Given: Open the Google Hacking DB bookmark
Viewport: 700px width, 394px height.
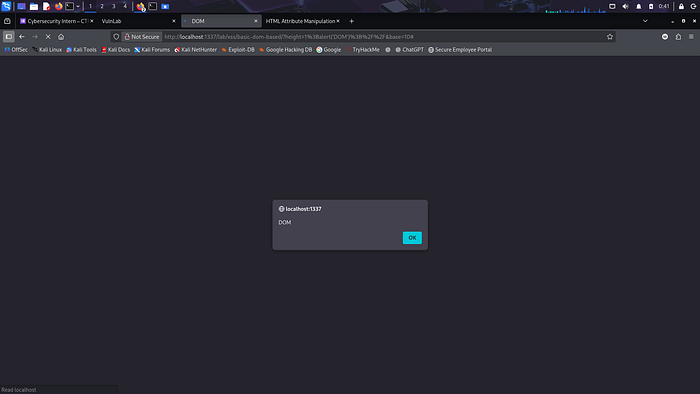Looking at the screenshot, I should point(285,50).
